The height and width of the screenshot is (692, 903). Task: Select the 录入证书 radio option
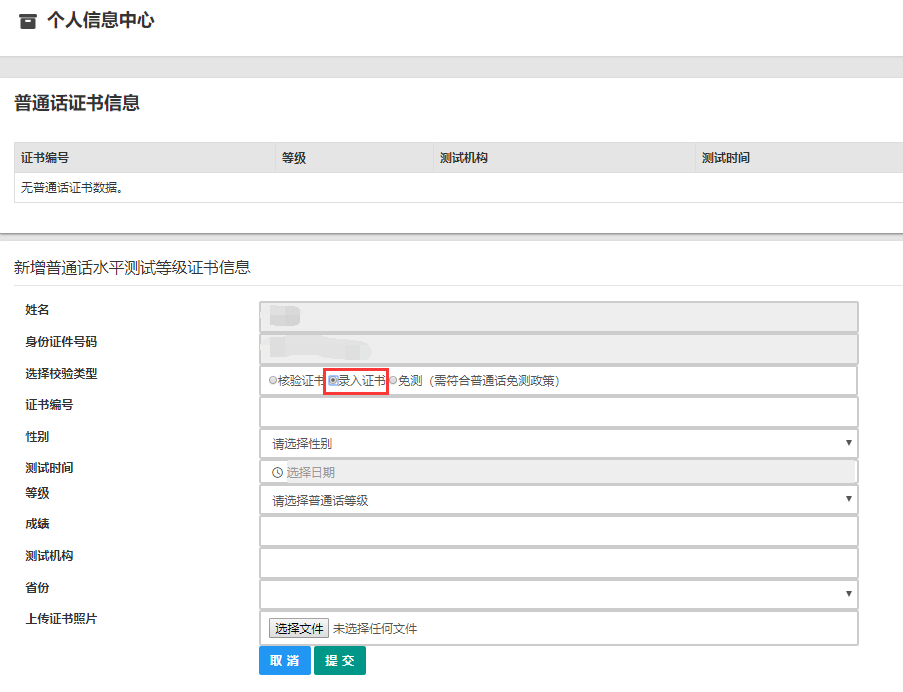click(x=334, y=380)
